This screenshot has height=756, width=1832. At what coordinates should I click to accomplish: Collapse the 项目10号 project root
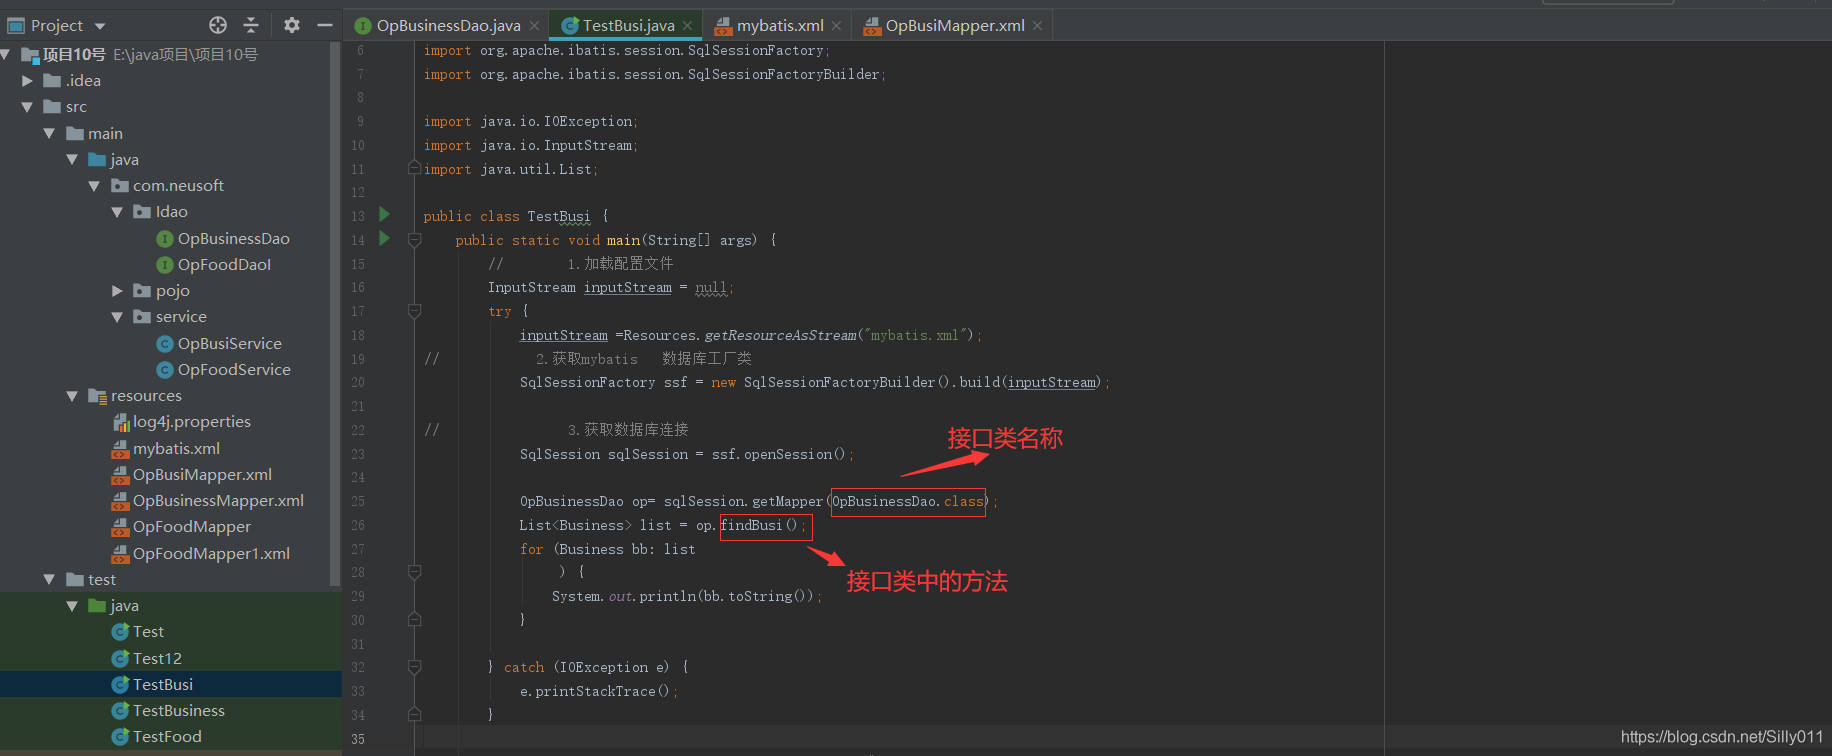pos(6,54)
